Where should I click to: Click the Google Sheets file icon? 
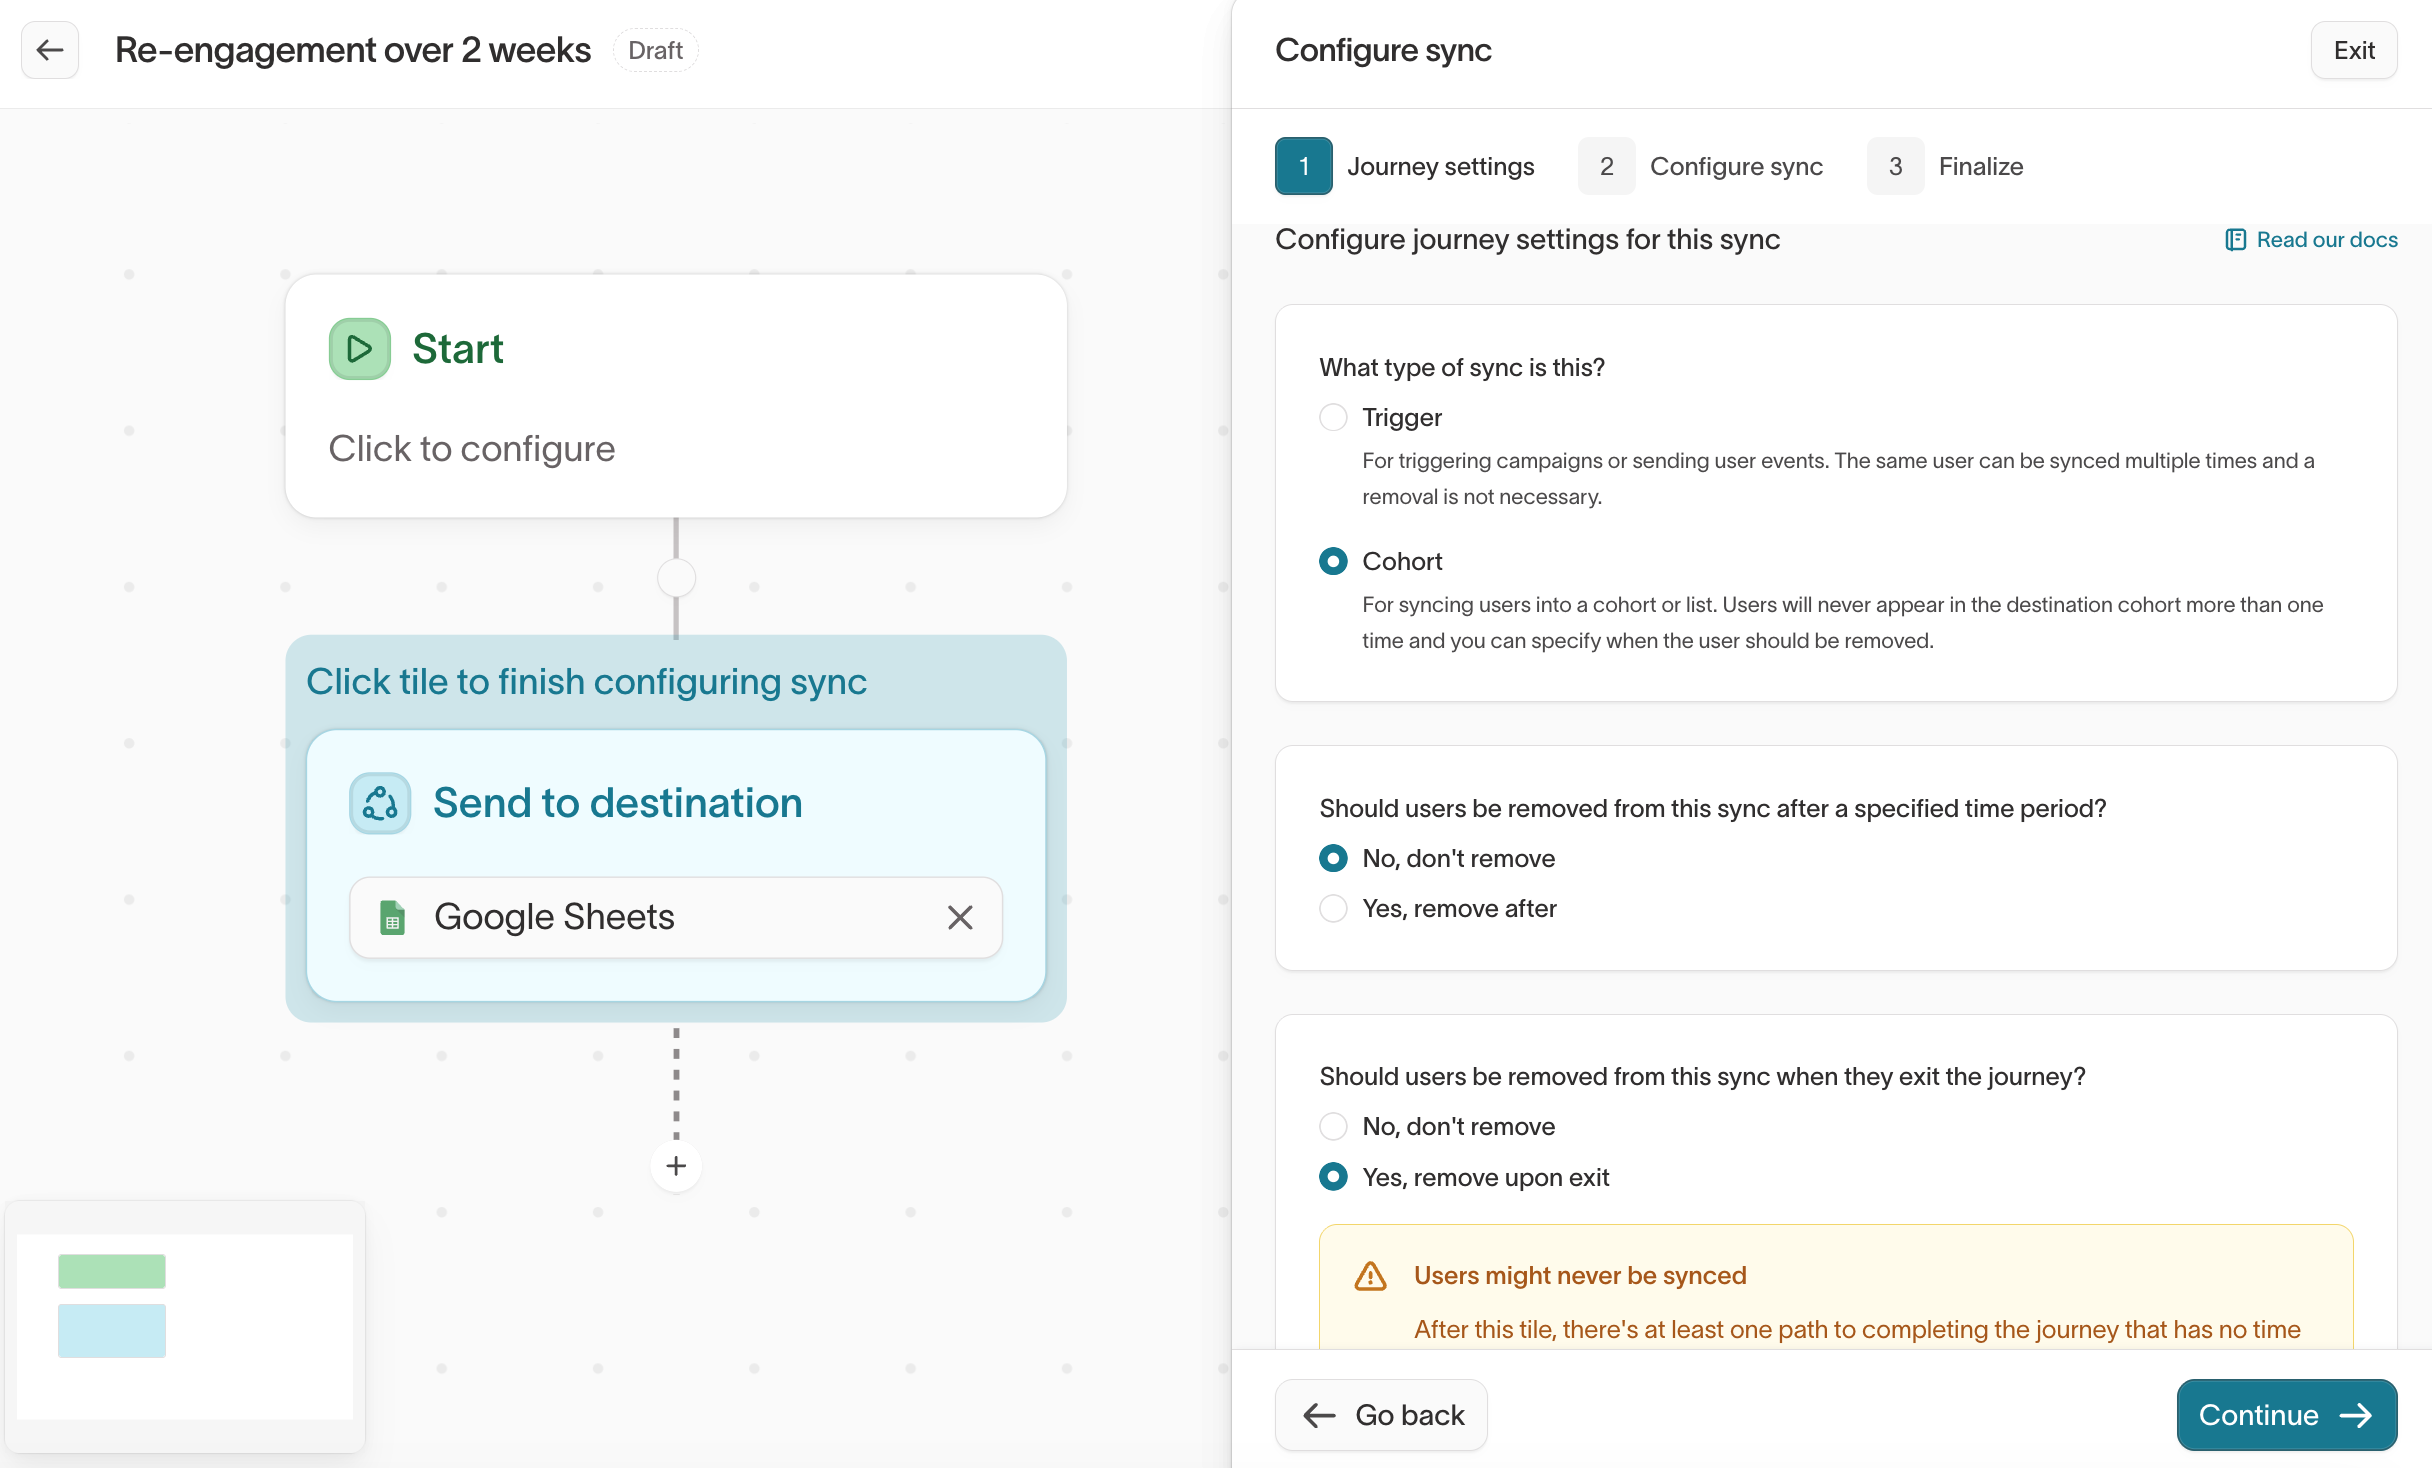pyautogui.click(x=393, y=917)
